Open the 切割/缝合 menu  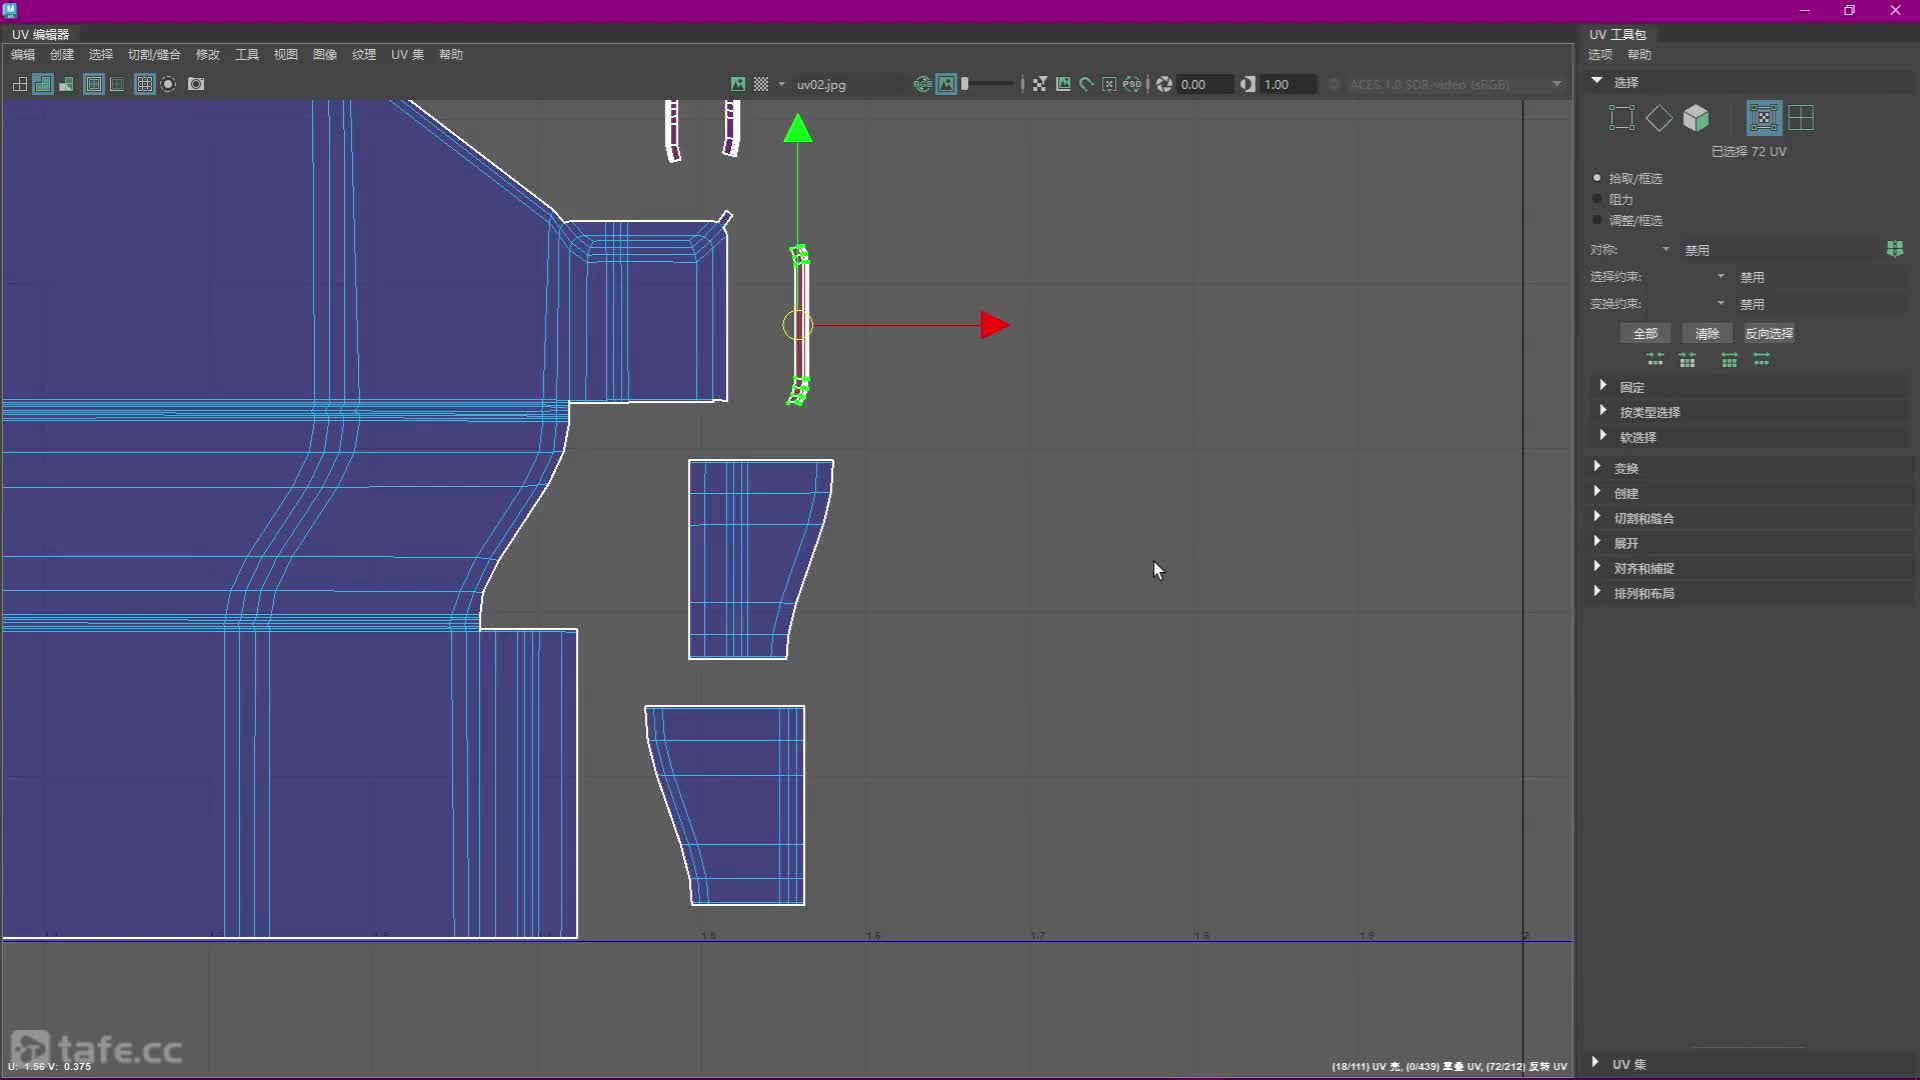pos(154,55)
